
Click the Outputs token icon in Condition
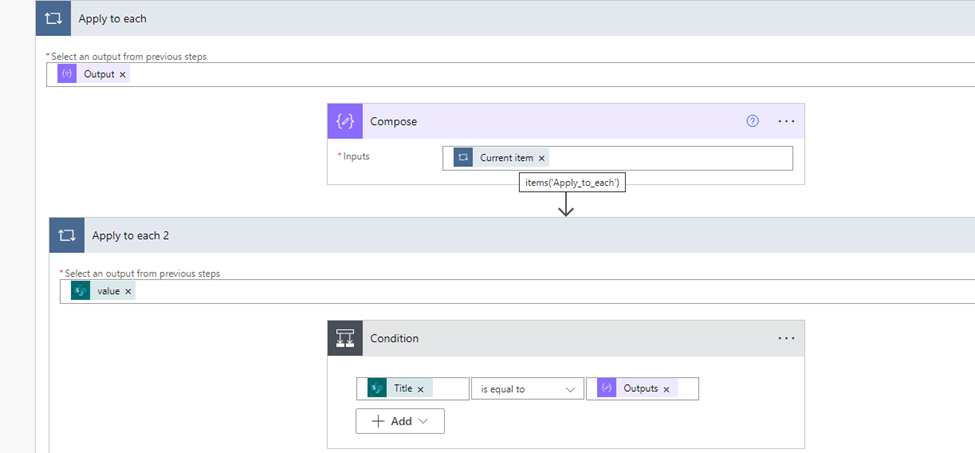coord(607,388)
